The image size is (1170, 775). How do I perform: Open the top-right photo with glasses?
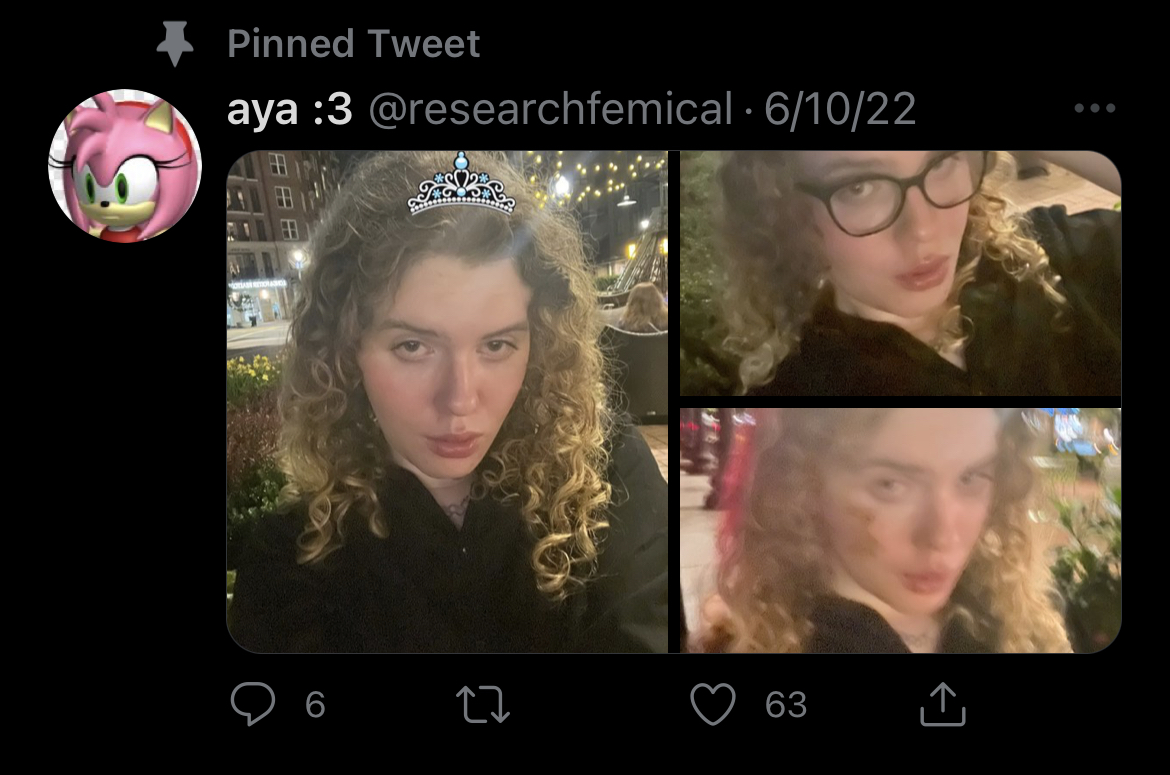point(901,273)
